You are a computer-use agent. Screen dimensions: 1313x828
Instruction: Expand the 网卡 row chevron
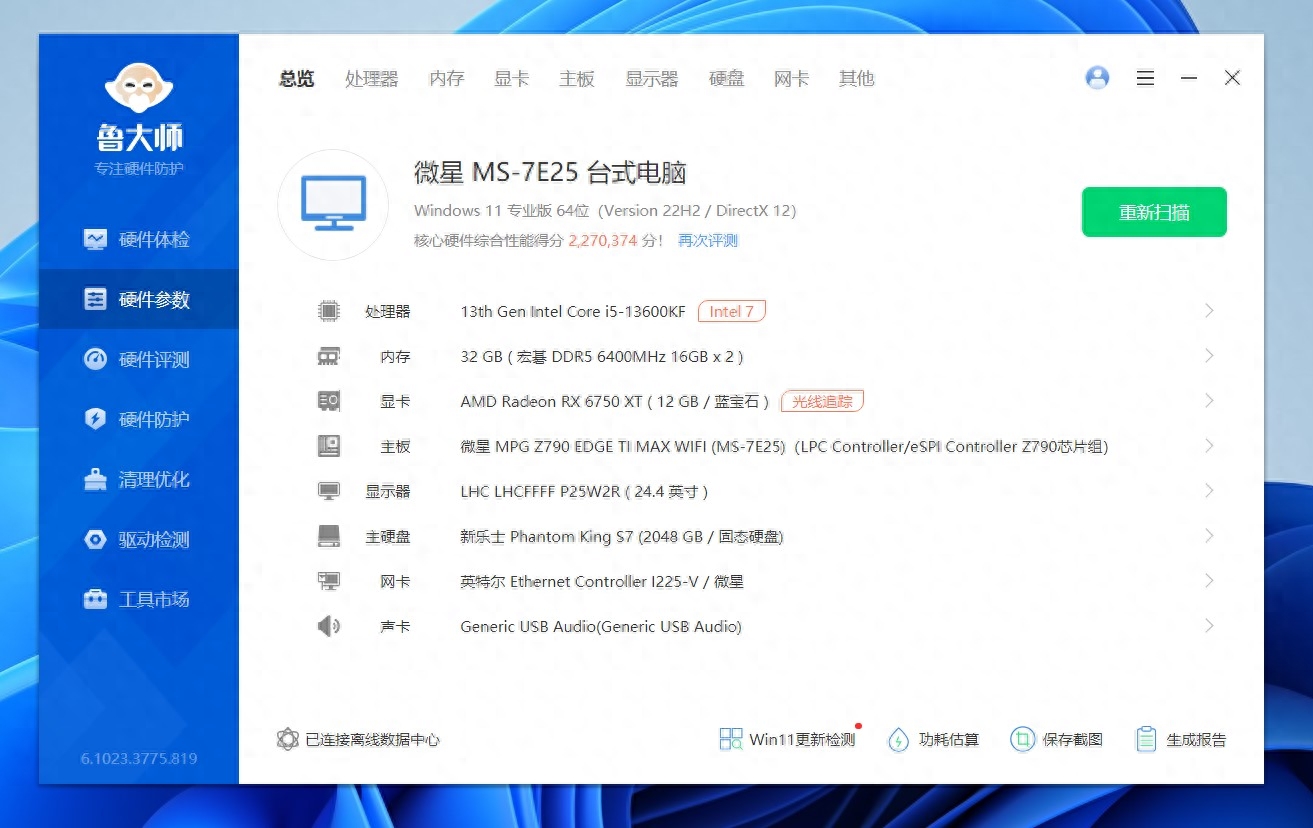(x=1209, y=581)
